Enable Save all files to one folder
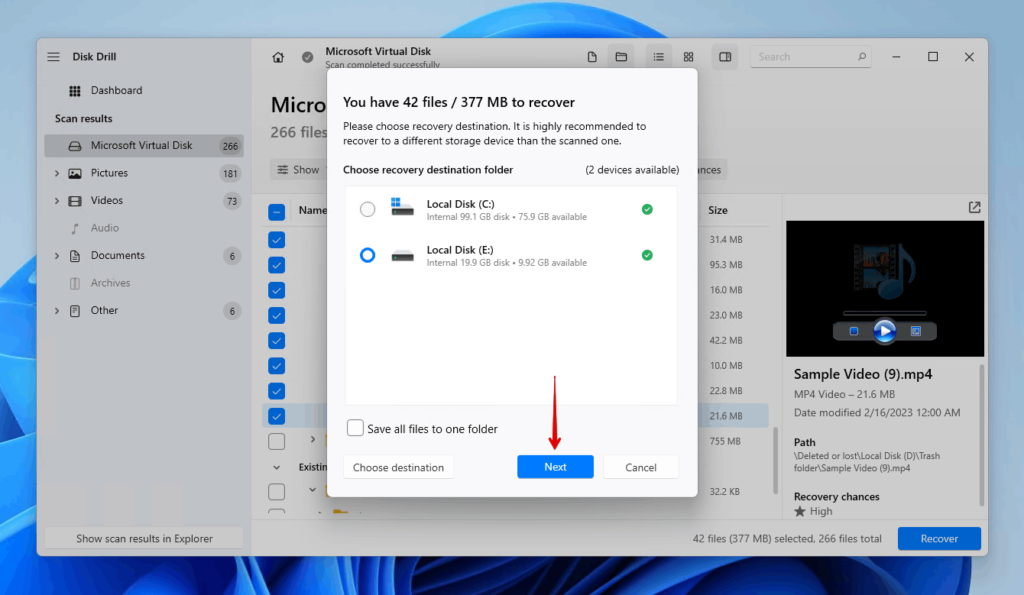Image resolution: width=1024 pixels, height=595 pixels. [x=355, y=427]
